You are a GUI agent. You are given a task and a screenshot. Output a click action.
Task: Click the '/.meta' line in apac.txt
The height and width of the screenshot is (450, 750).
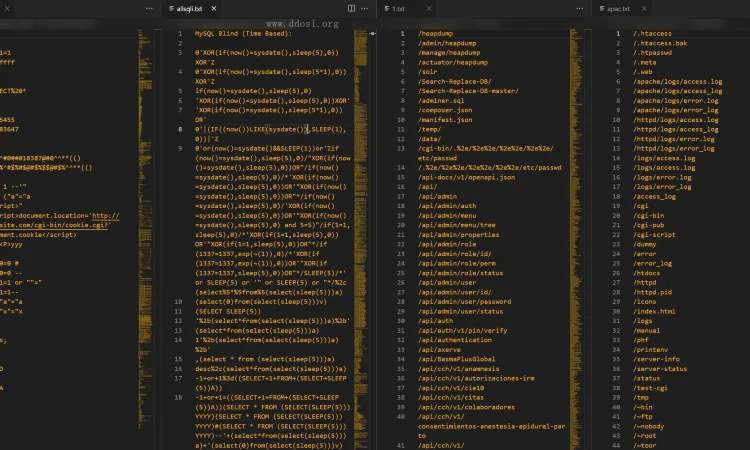pos(644,62)
